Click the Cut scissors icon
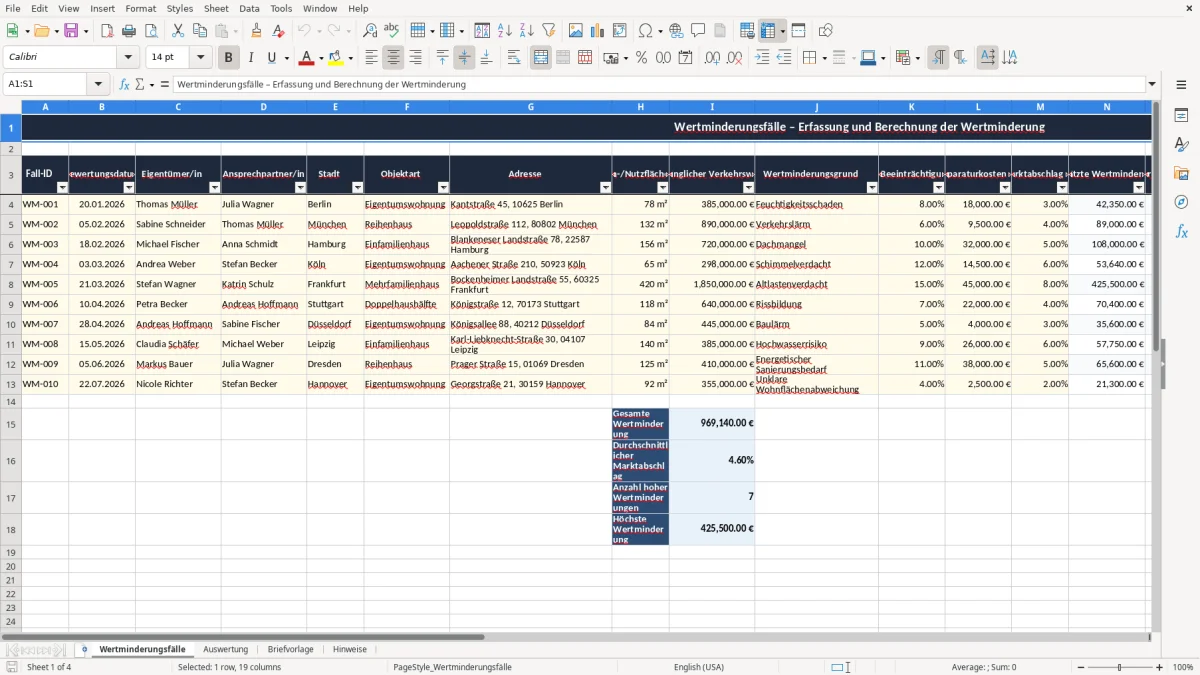 [x=178, y=31]
